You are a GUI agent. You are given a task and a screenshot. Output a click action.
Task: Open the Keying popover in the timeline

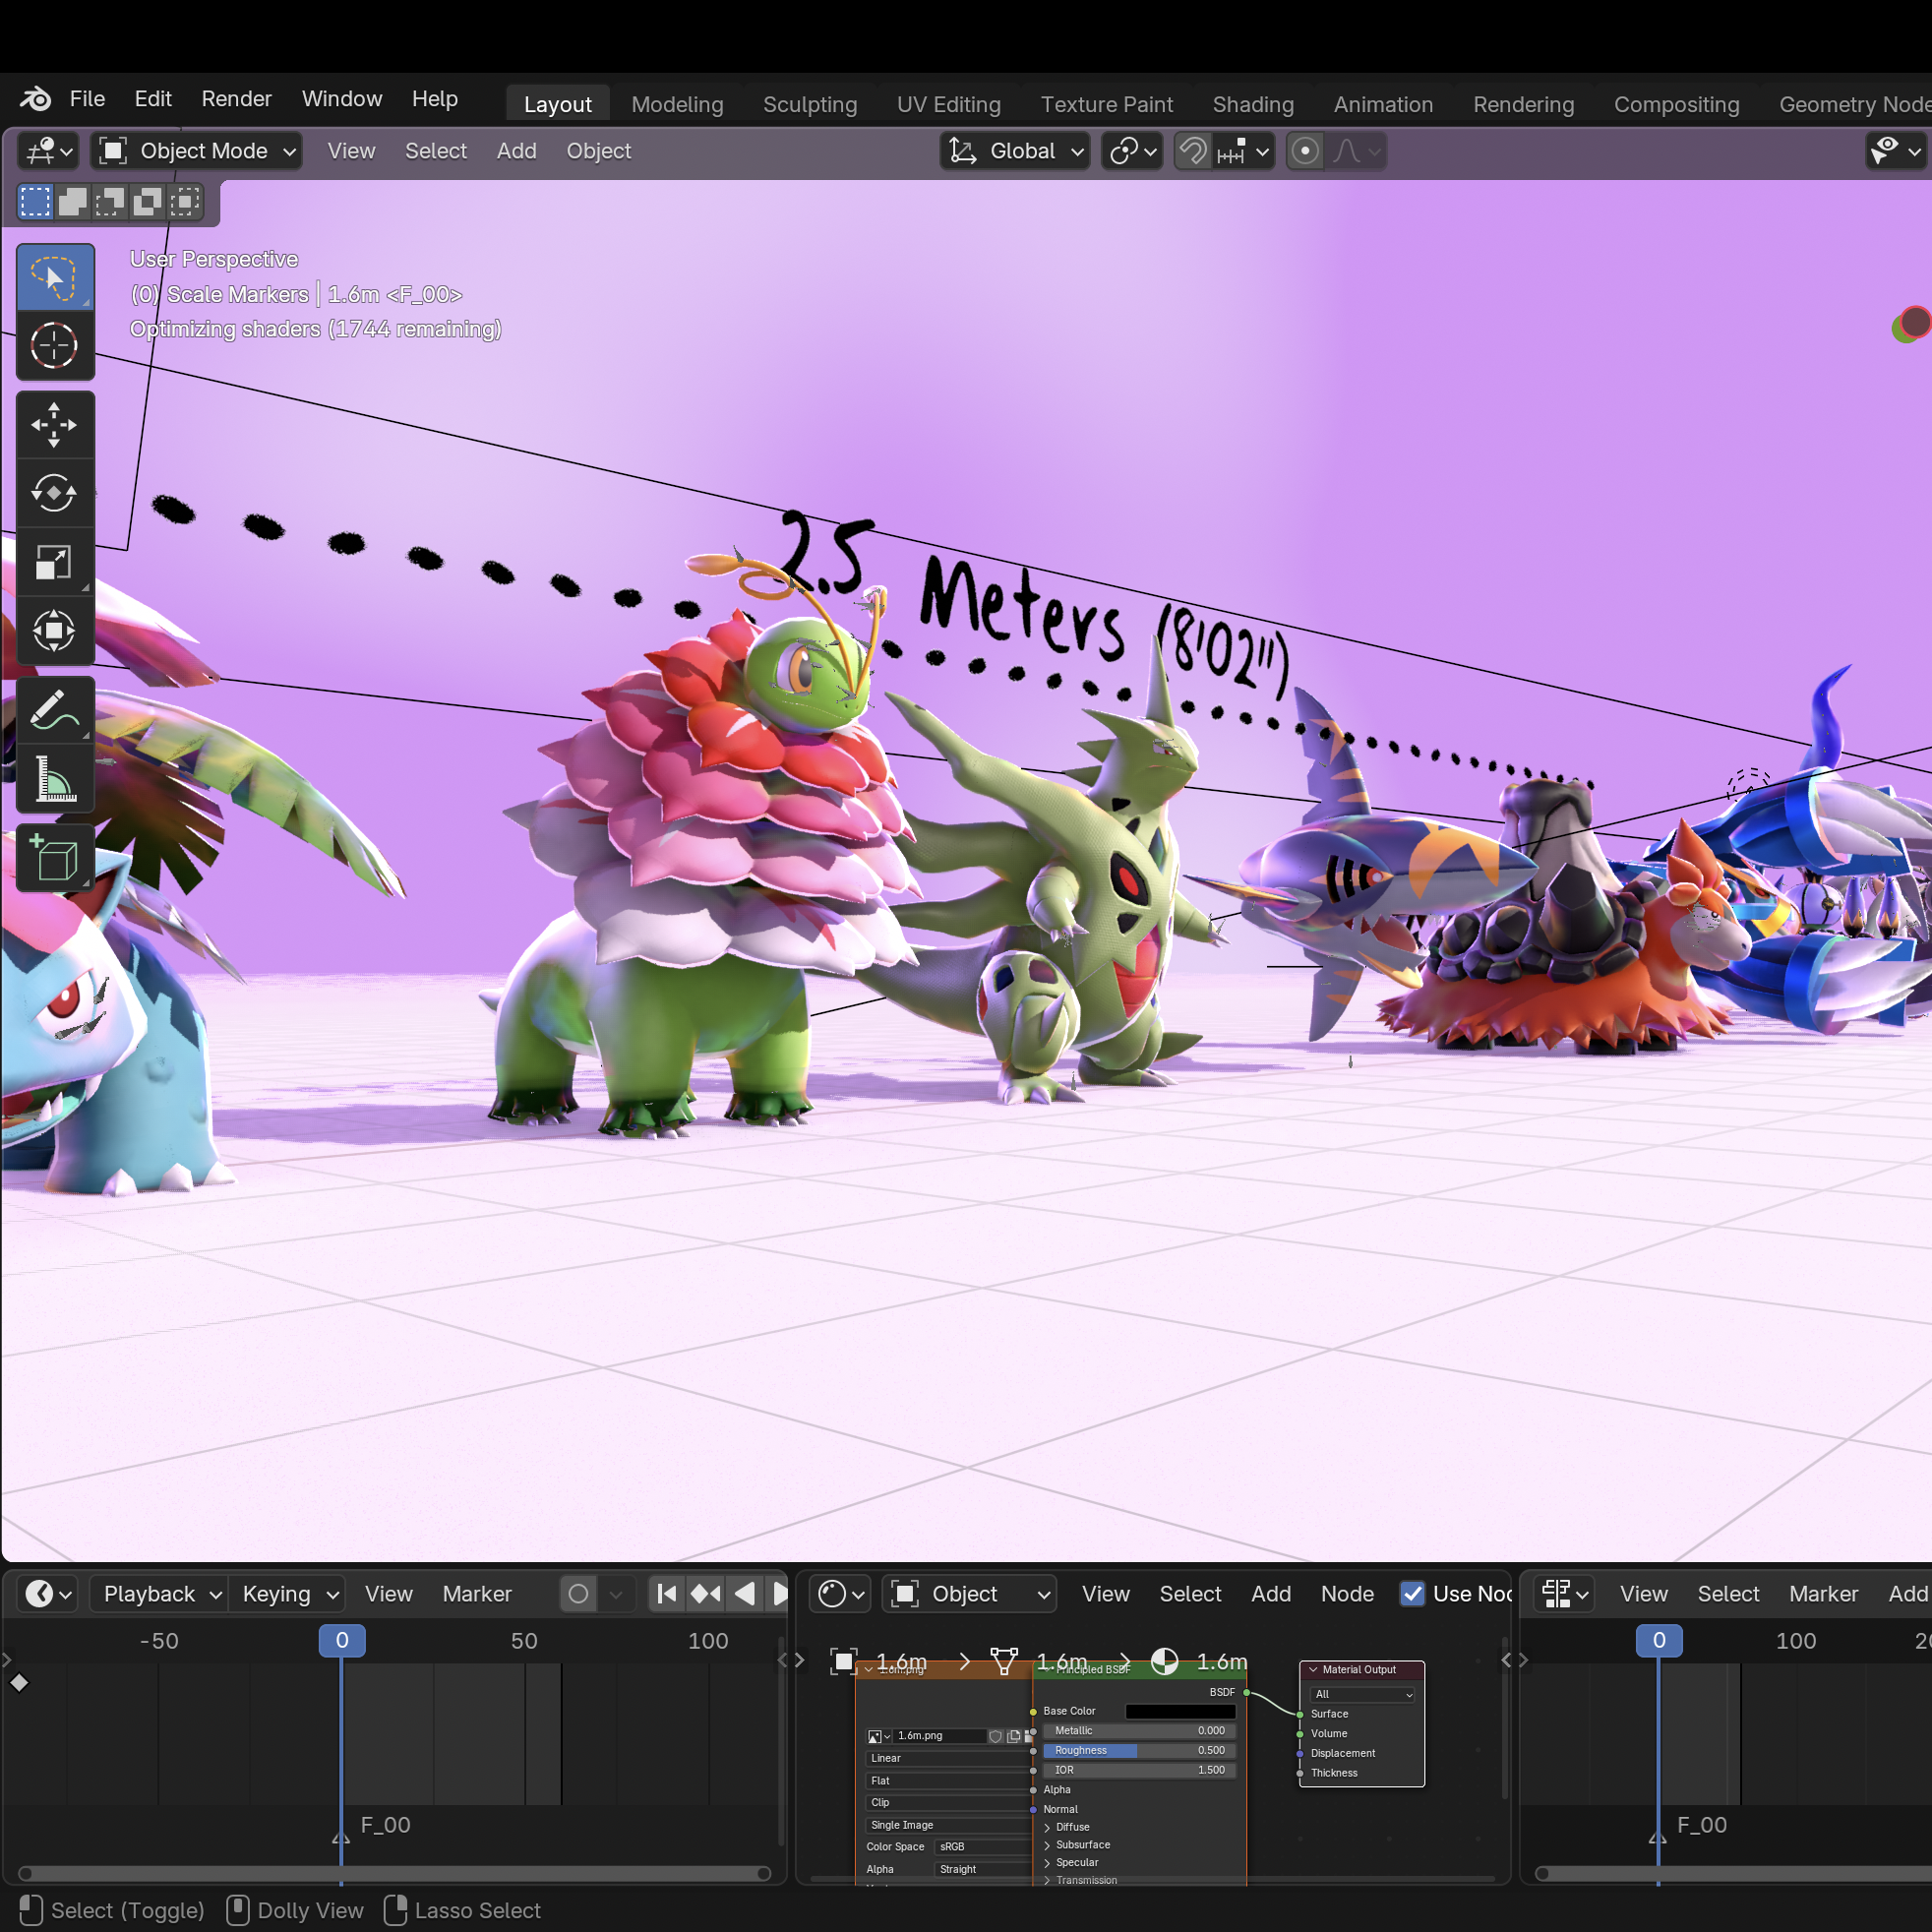click(x=288, y=1594)
